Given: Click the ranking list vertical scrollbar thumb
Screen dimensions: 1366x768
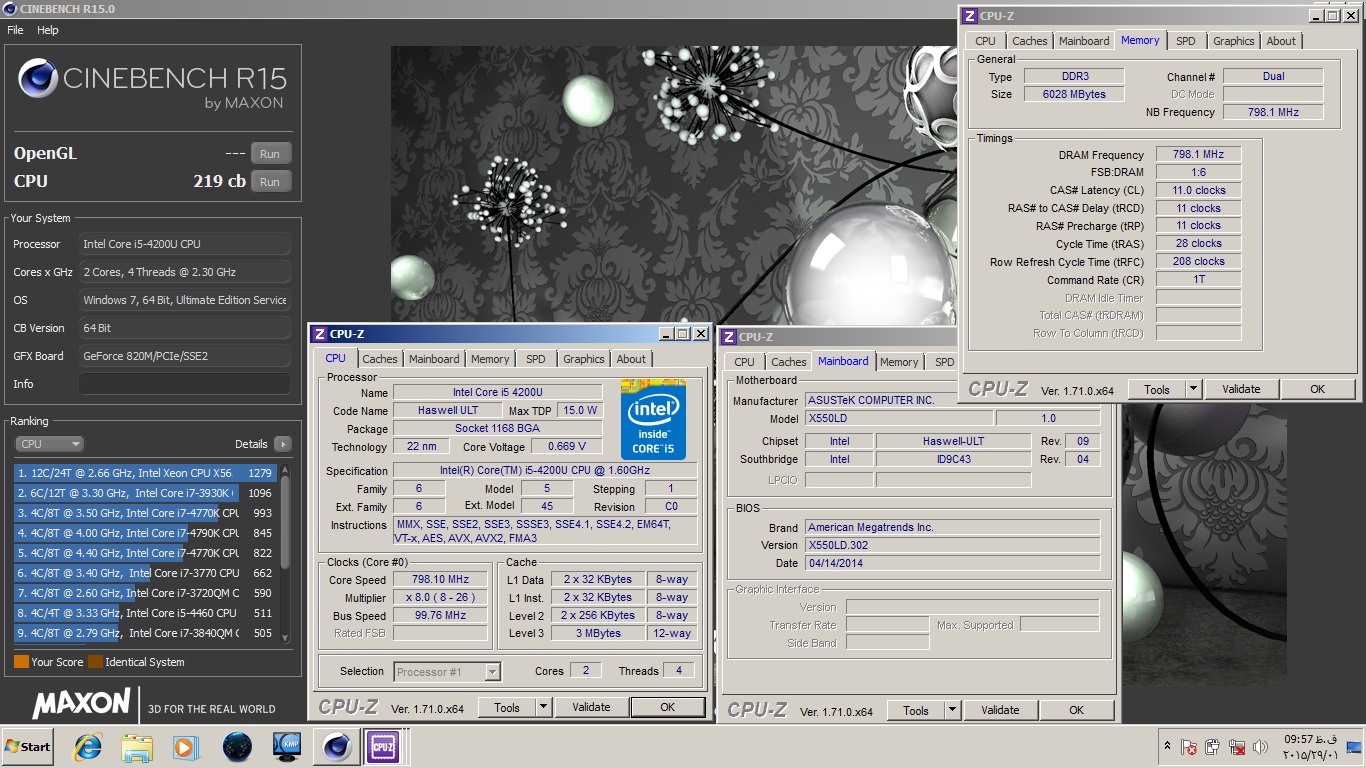Looking at the screenshot, I should 285,520.
